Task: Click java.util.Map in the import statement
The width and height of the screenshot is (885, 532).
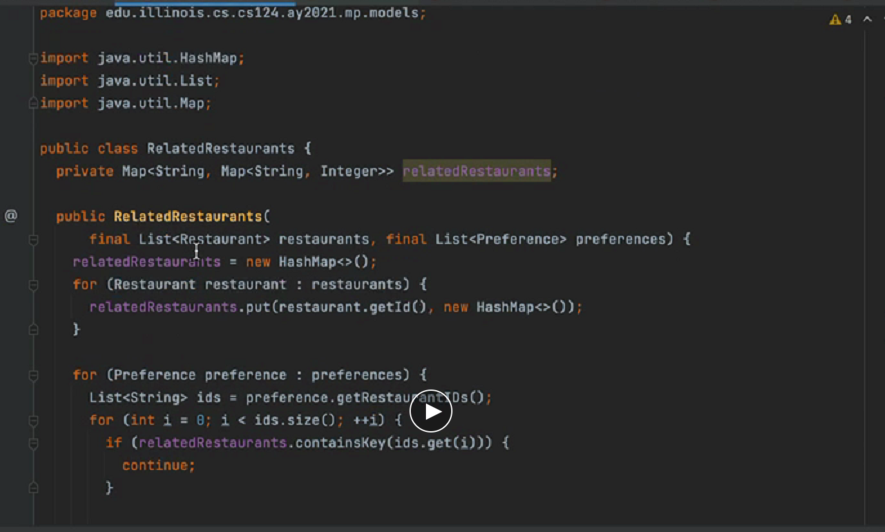Action: click(x=151, y=103)
